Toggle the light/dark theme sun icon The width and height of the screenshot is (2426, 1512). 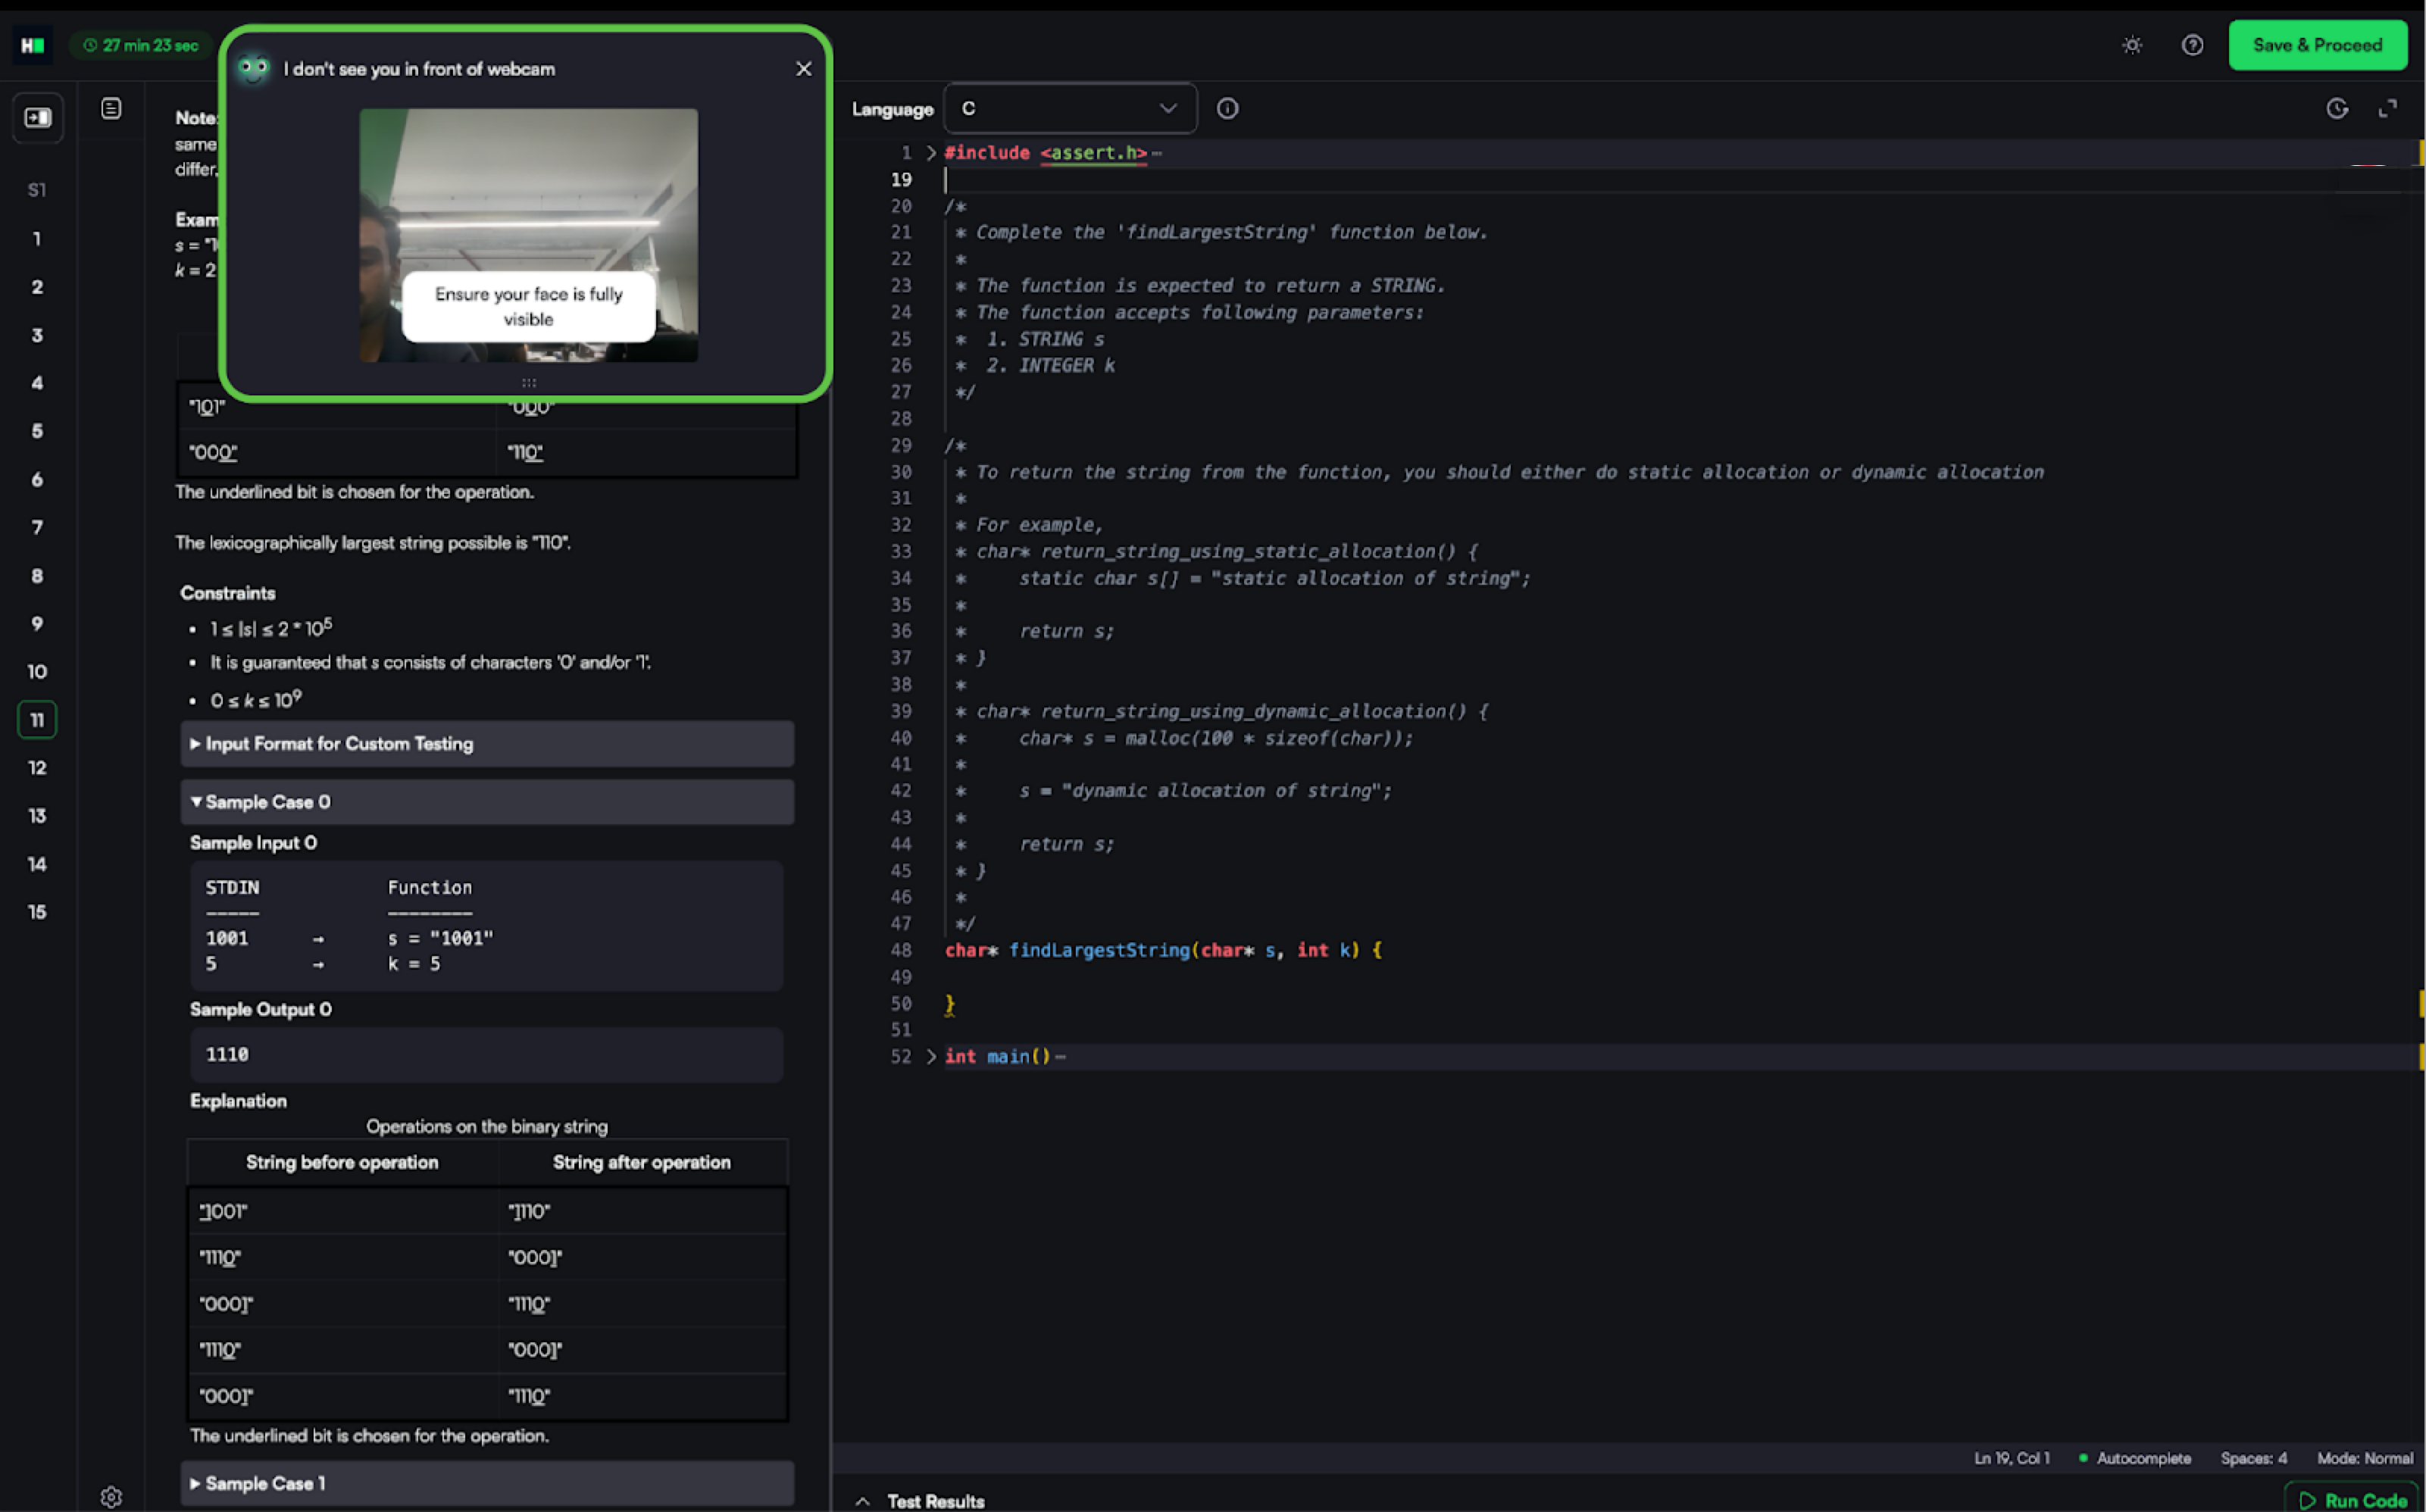click(2132, 45)
